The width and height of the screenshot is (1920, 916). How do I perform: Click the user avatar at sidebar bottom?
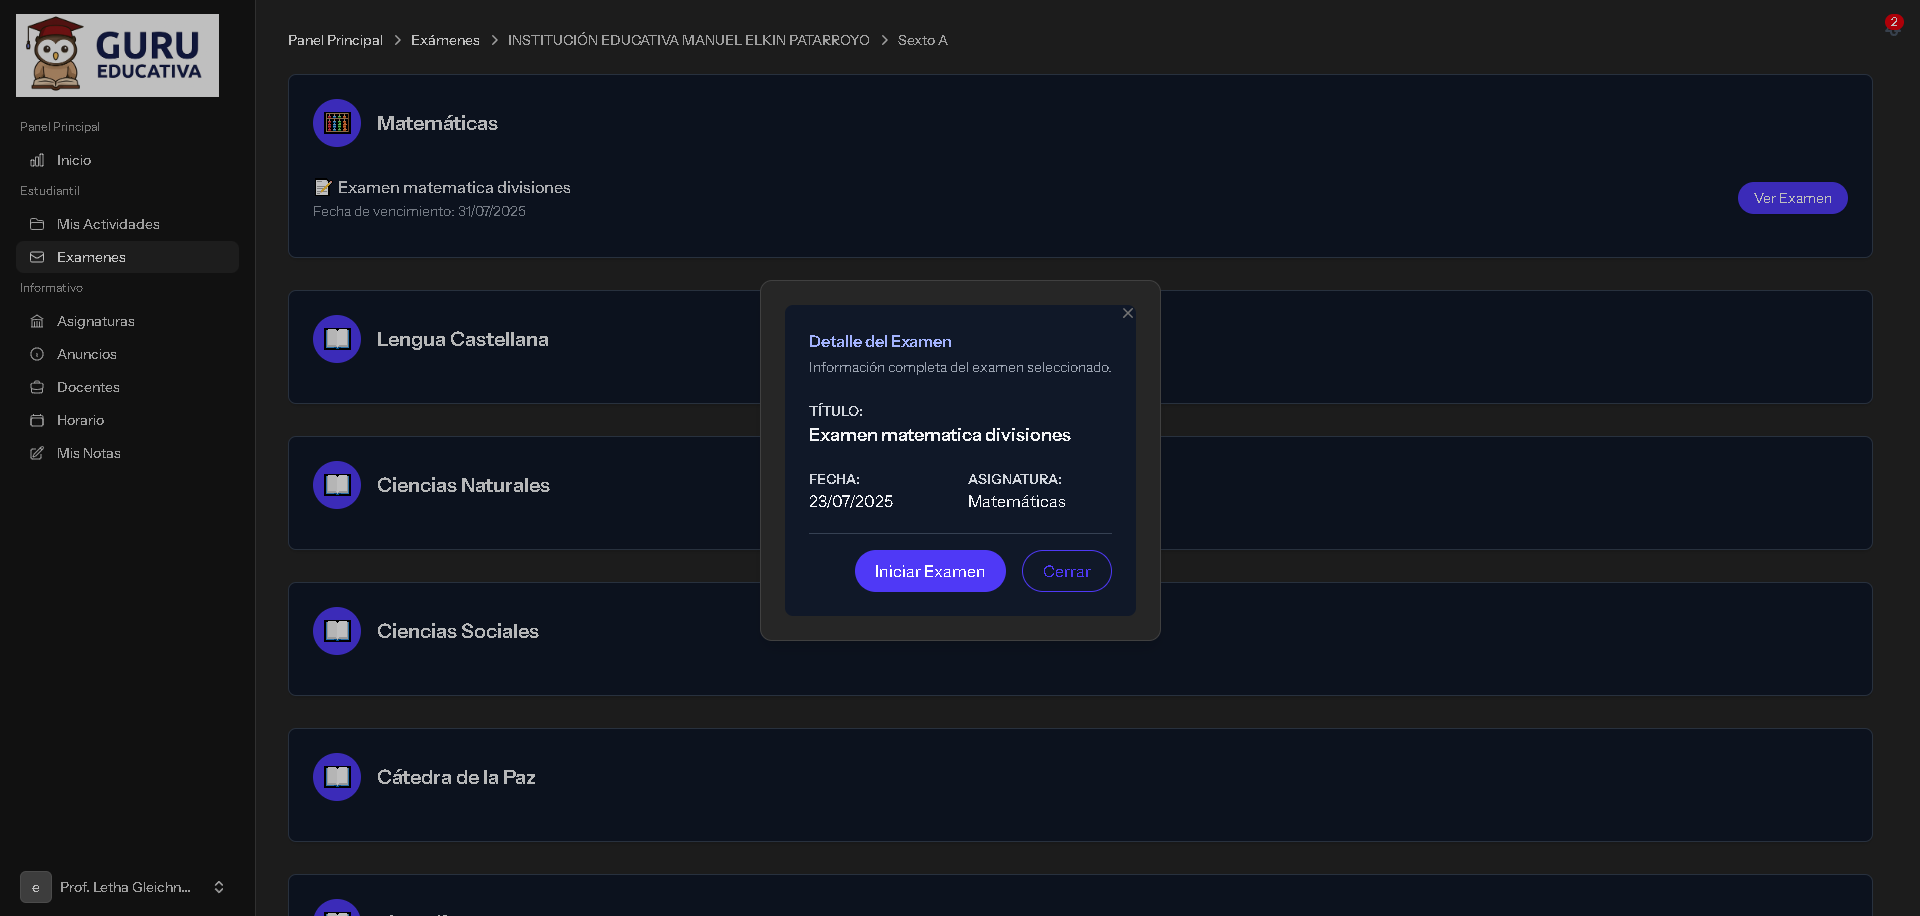pos(36,887)
